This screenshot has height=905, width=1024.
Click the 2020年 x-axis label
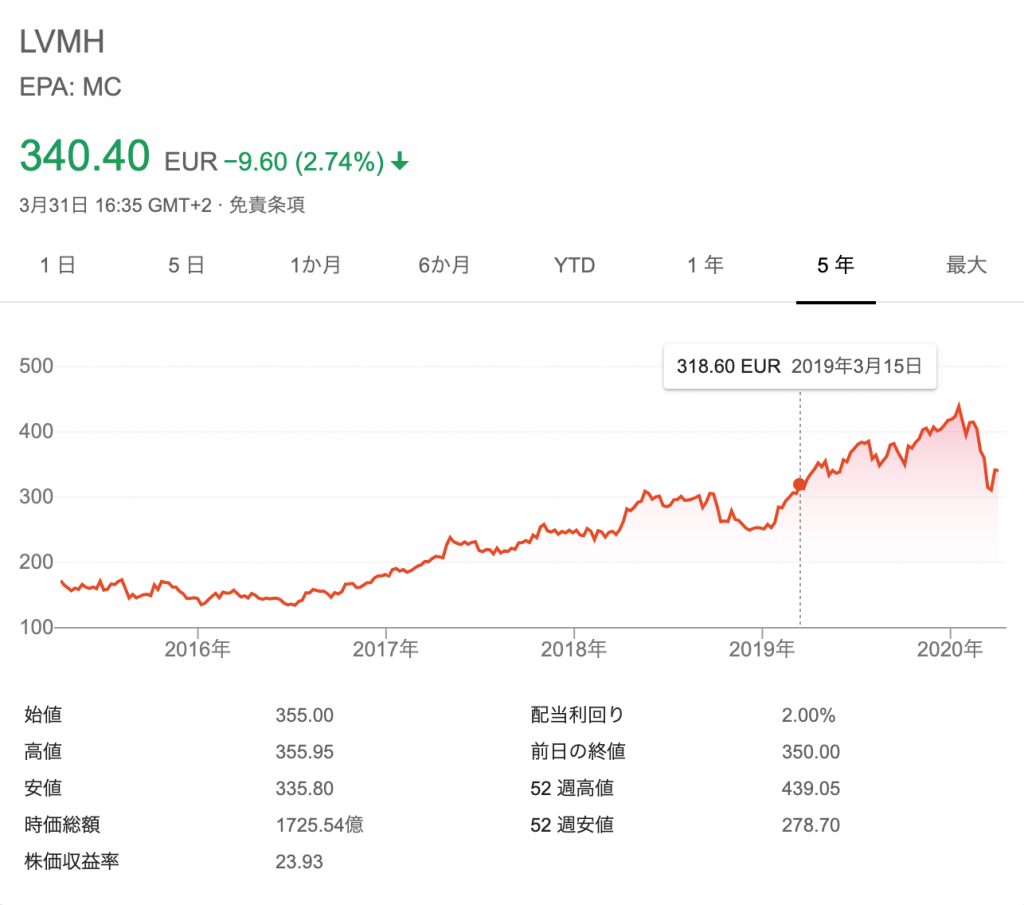[x=950, y=649]
